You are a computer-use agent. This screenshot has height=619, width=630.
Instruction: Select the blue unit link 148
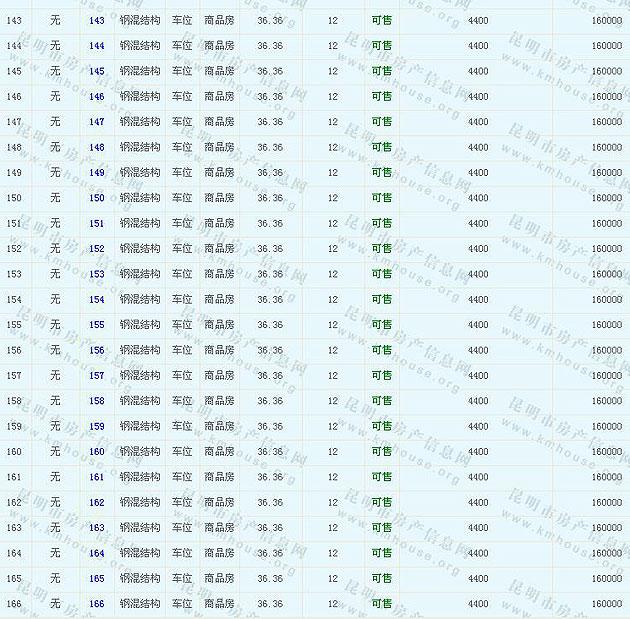(96, 147)
